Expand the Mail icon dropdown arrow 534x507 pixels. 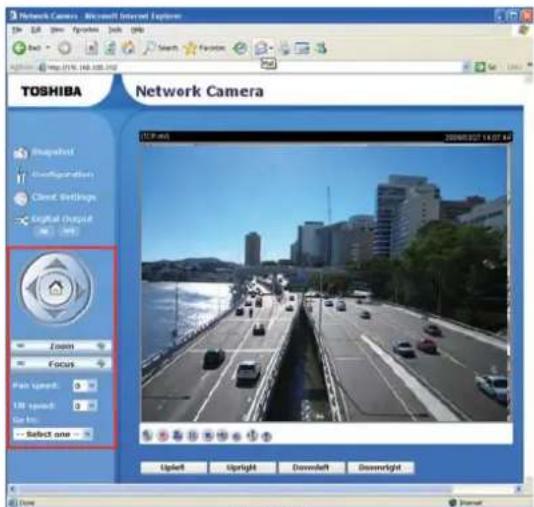pos(271,48)
